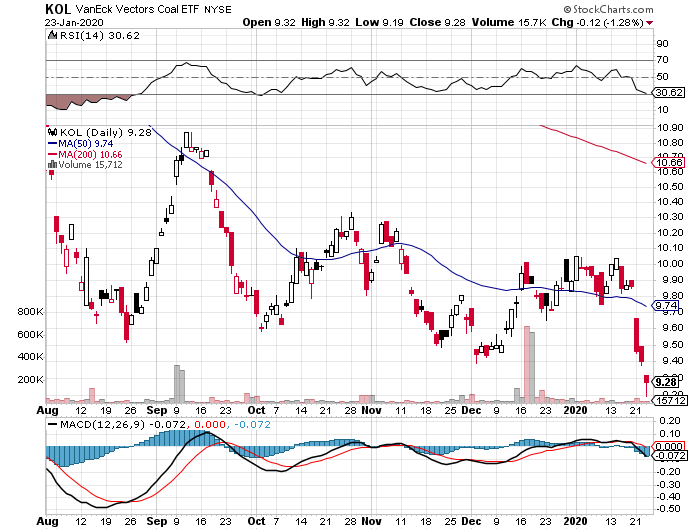Click the MA(200) 10.66 price tag
700x530 pixels.
668,163
